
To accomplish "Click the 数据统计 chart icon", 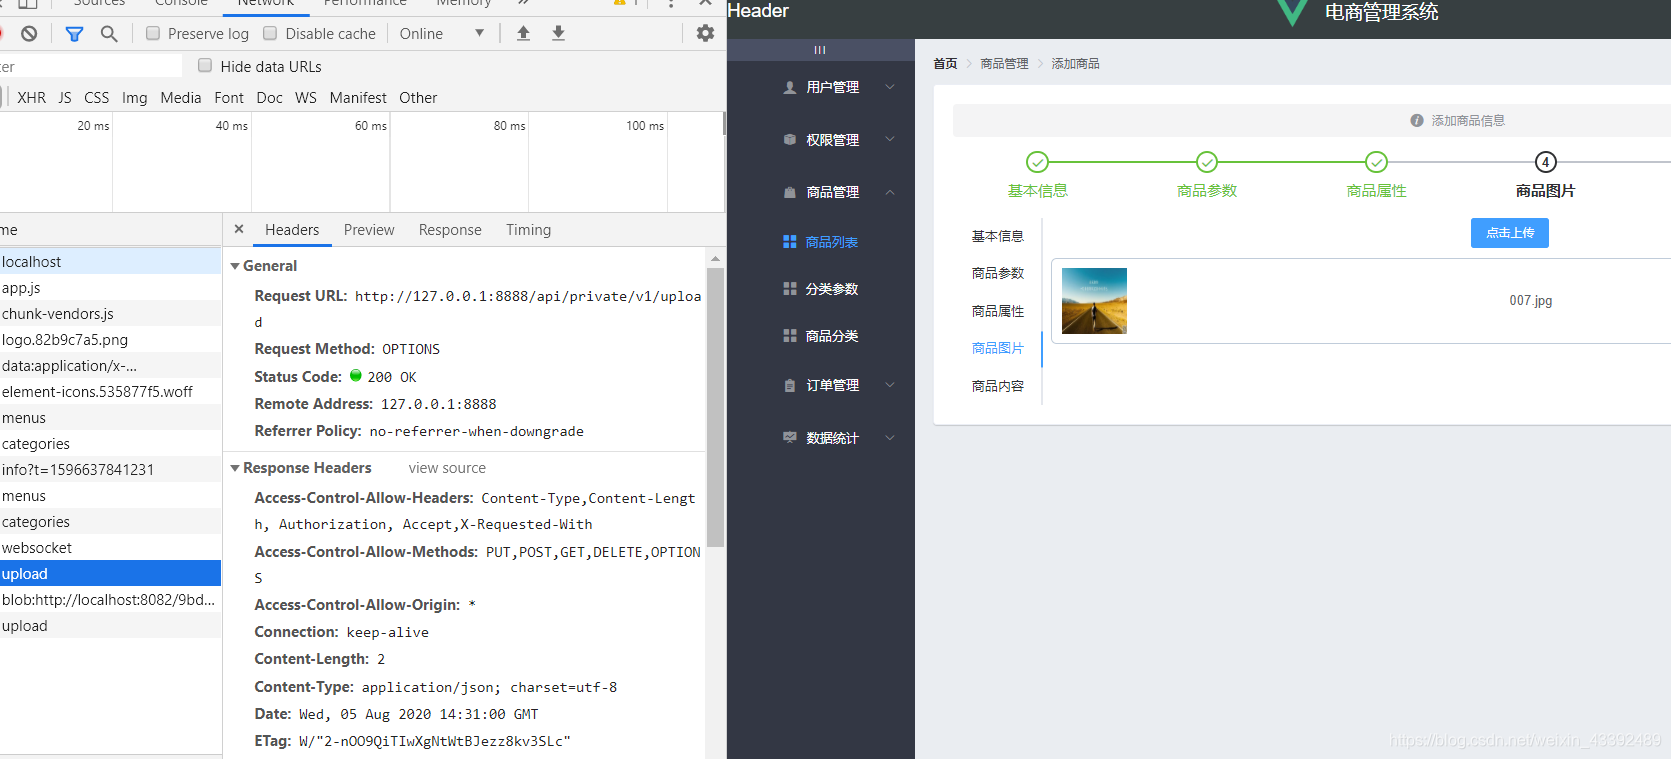I will (790, 438).
